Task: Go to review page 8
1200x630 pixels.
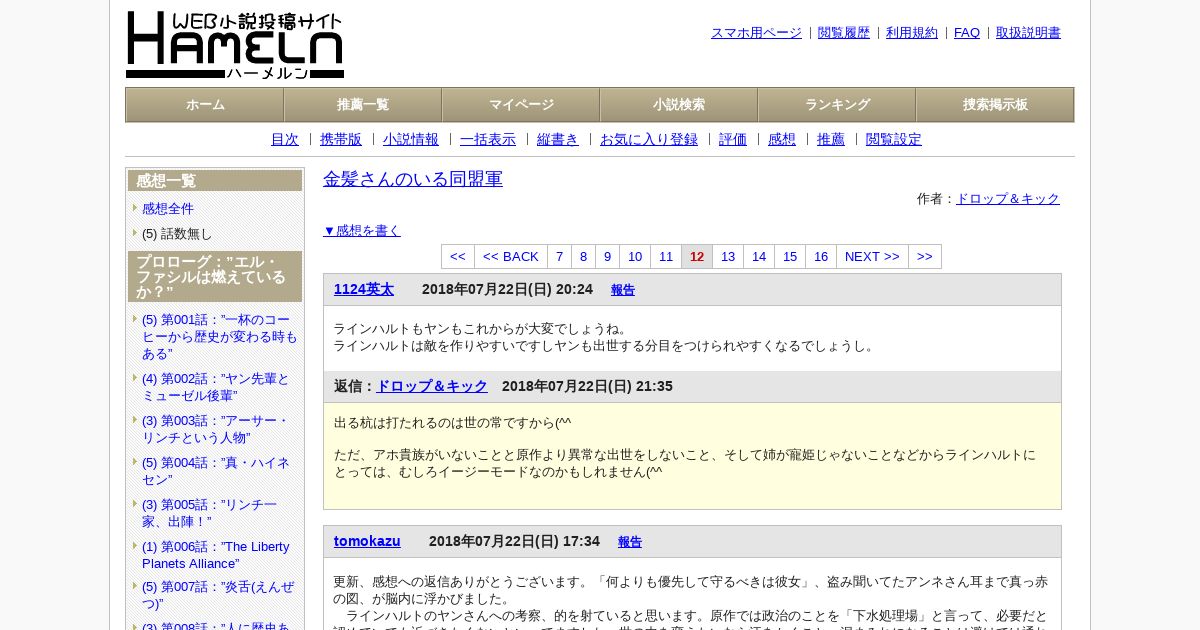Action: pos(584,257)
